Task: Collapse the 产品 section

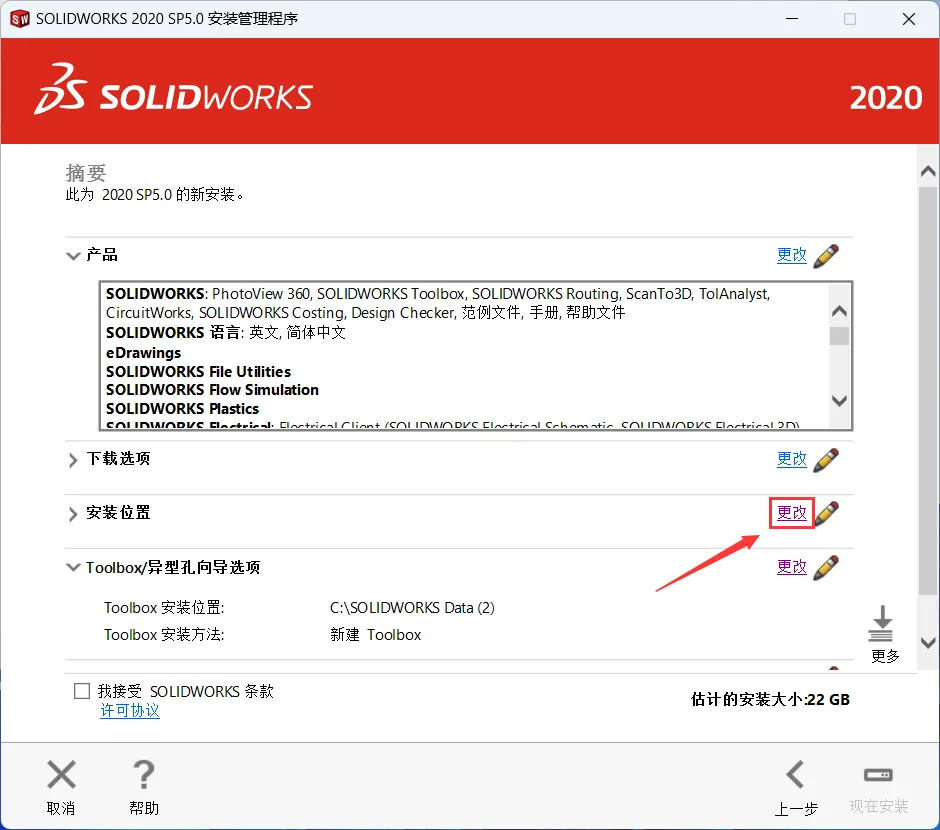Action: point(73,256)
